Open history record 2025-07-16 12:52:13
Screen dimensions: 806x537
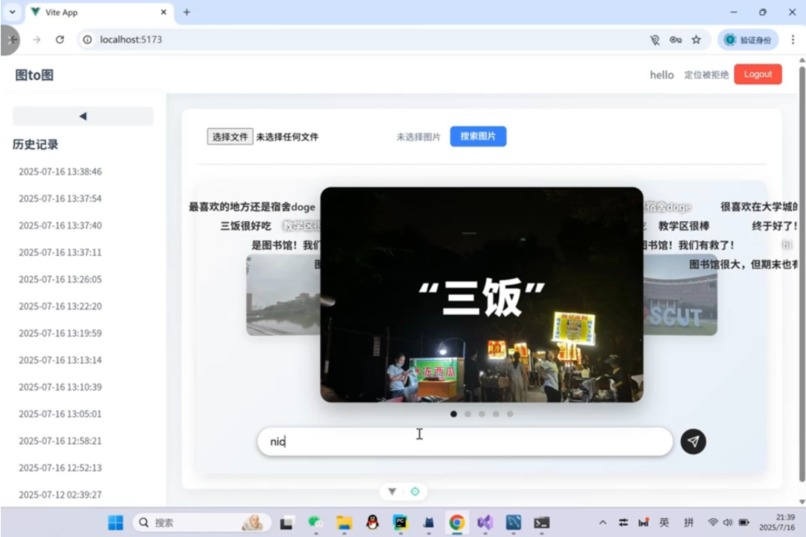point(60,468)
